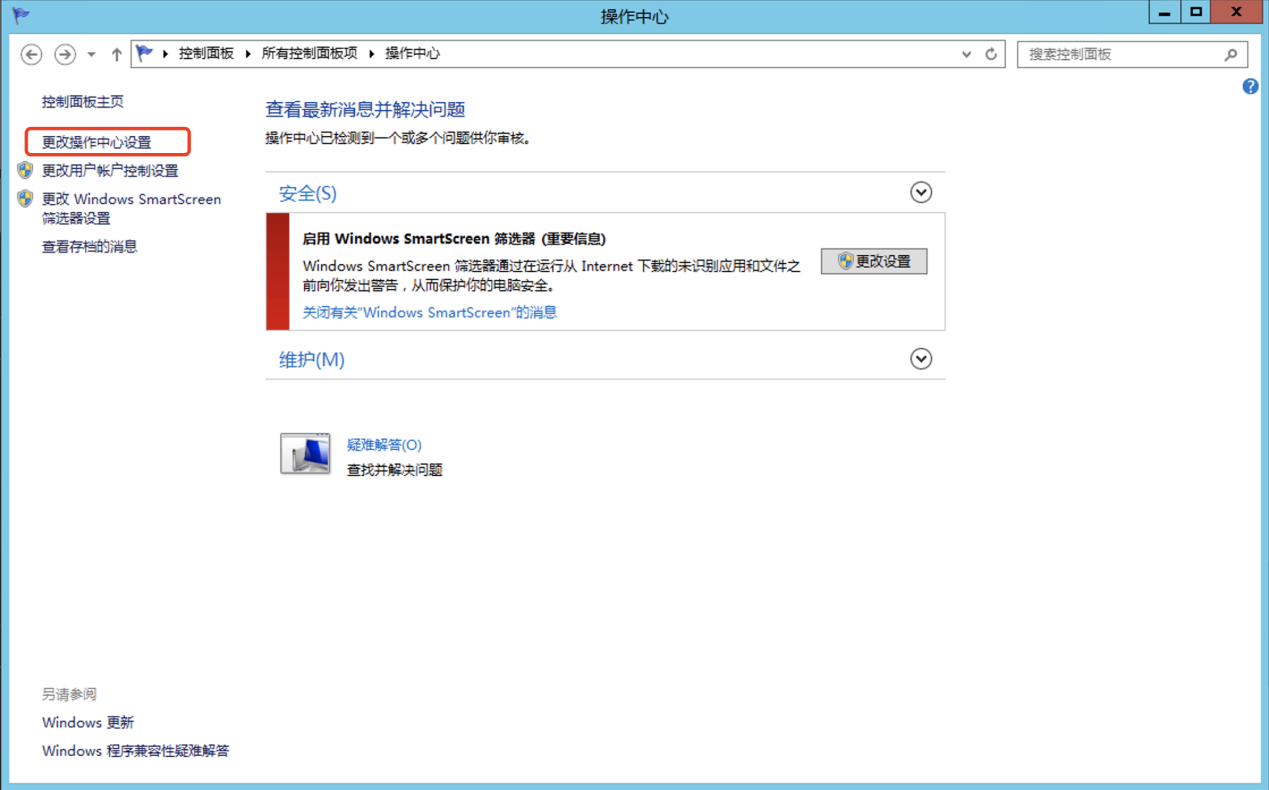Expand the arrow before 控制面板 breadcrumb
1269x790 pixels.
pos(165,54)
